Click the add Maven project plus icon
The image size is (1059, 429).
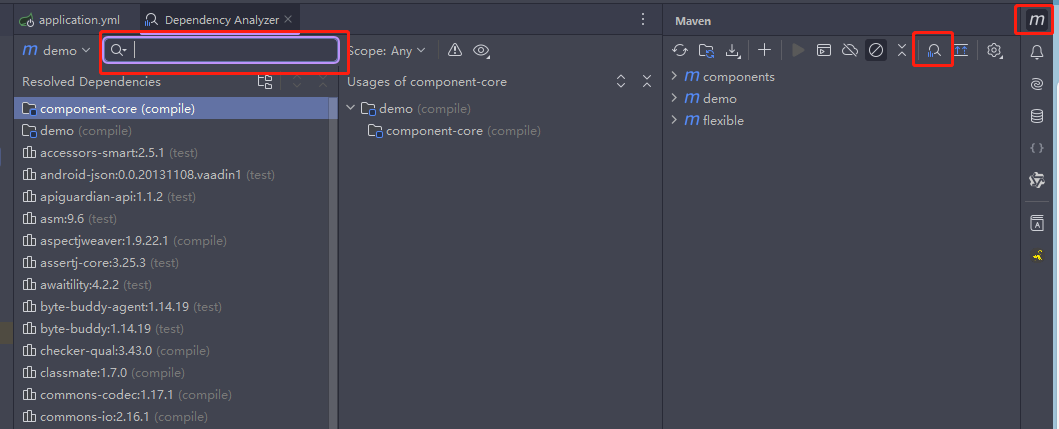point(764,50)
